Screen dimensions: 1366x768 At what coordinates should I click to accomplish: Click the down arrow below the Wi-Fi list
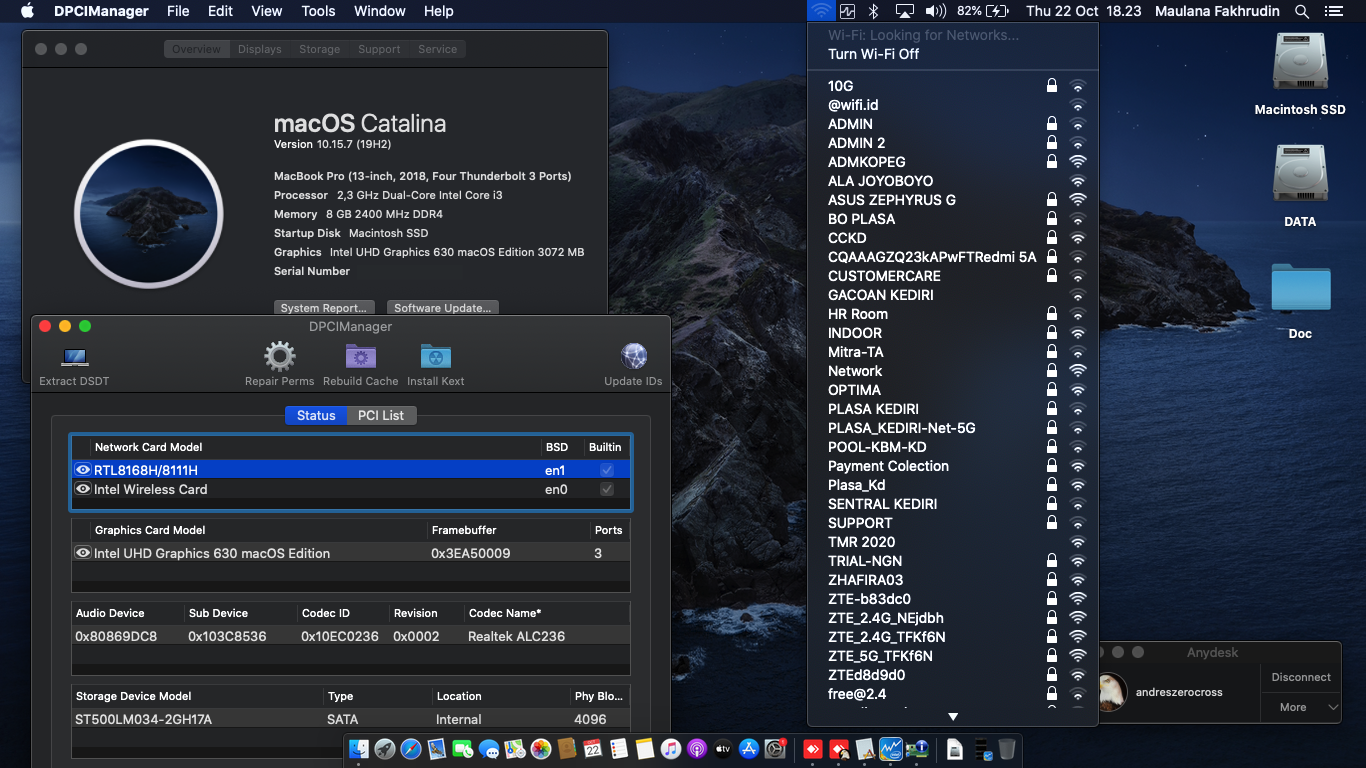click(x=953, y=716)
